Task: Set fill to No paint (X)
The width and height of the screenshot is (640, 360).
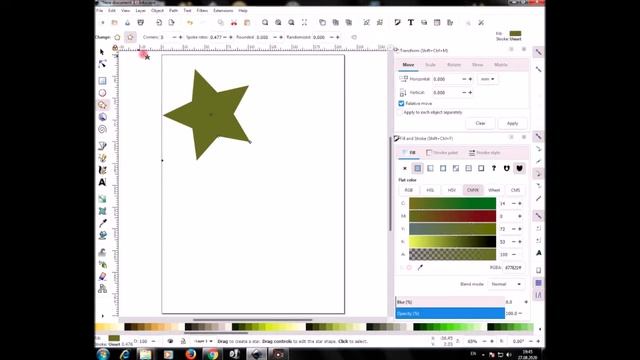Action: [404, 168]
